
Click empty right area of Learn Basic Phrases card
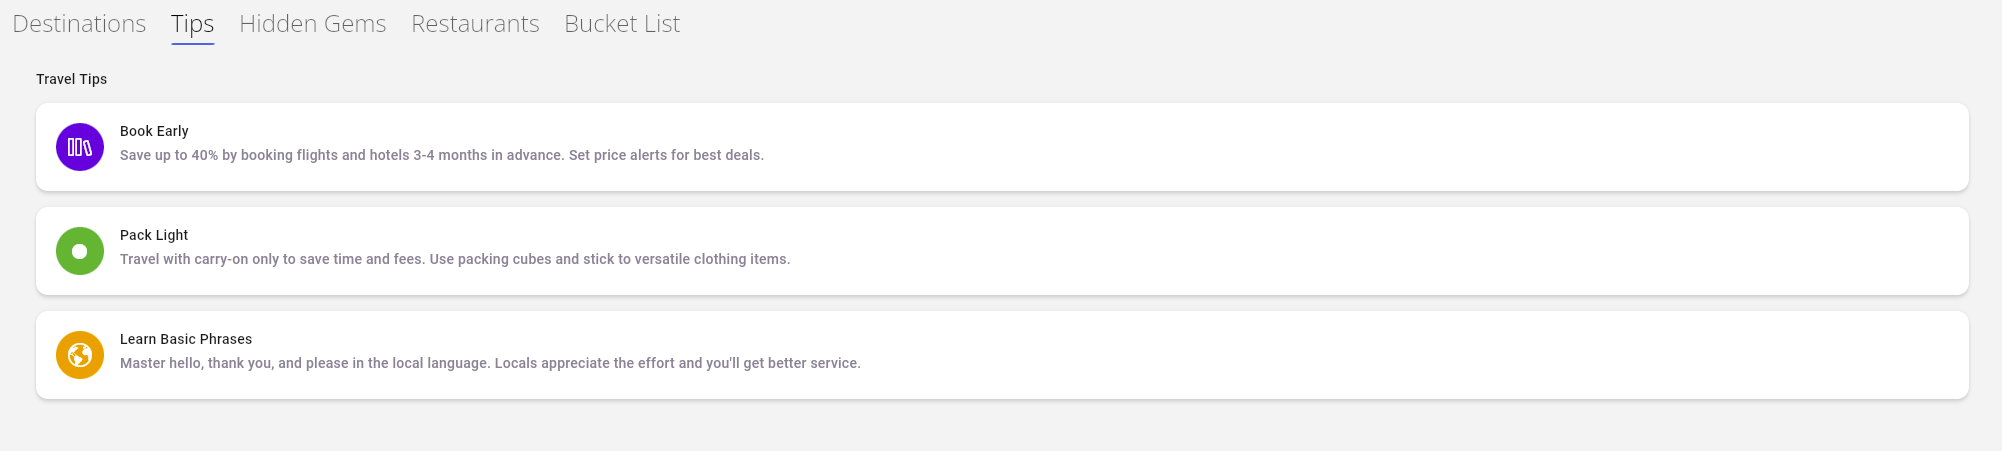point(1500,355)
